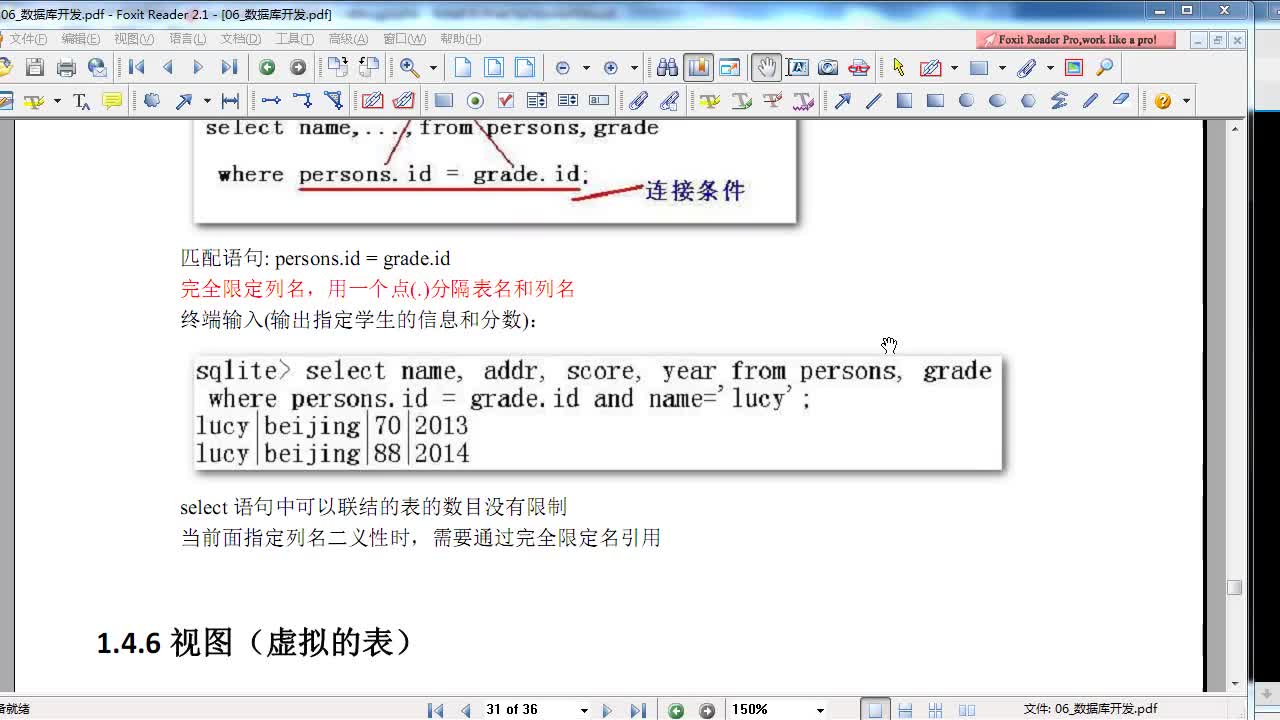Open the attachment paperclip dropdown arrow
Image resolution: width=1280 pixels, height=720 pixels.
tap(1050, 68)
